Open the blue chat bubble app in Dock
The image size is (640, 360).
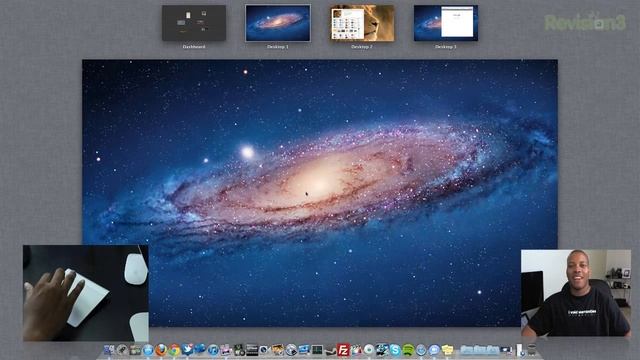(434, 350)
